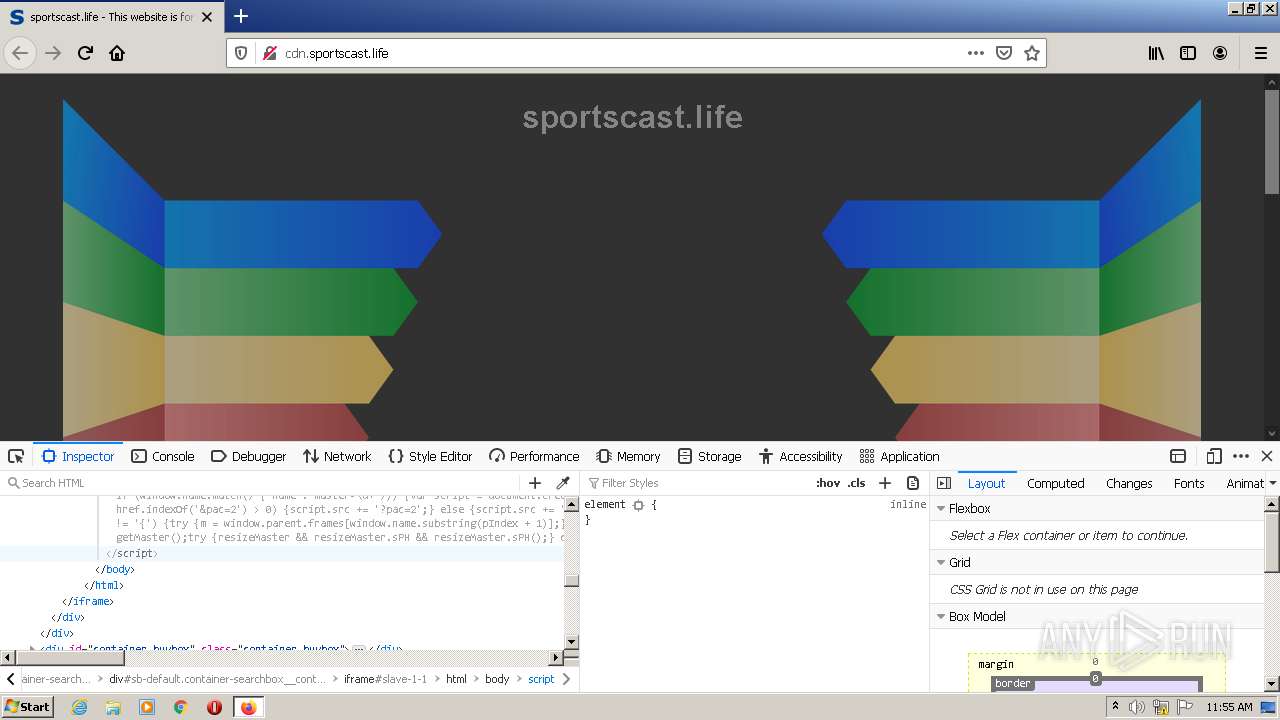Switch to the Console panel
Screen dimensions: 1280x720
click(x=163, y=456)
